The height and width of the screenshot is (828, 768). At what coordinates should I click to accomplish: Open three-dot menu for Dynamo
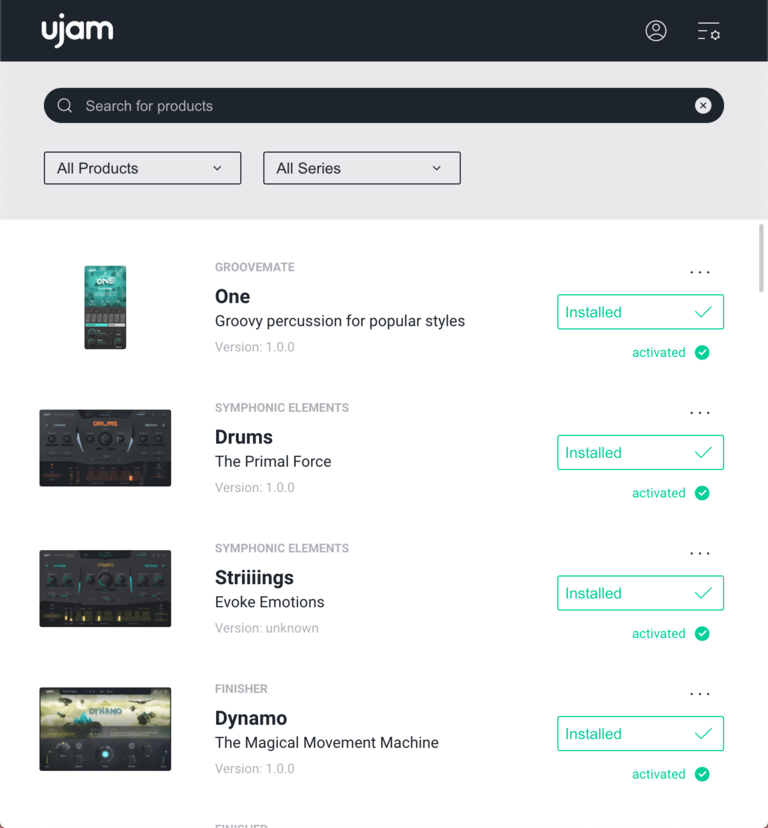click(700, 694)
